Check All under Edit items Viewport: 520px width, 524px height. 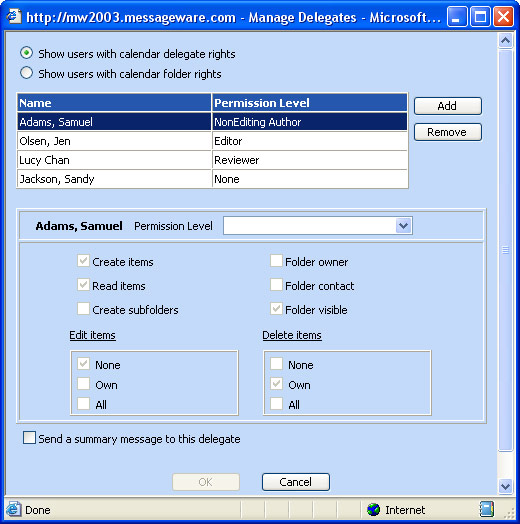tap(83, 403)
